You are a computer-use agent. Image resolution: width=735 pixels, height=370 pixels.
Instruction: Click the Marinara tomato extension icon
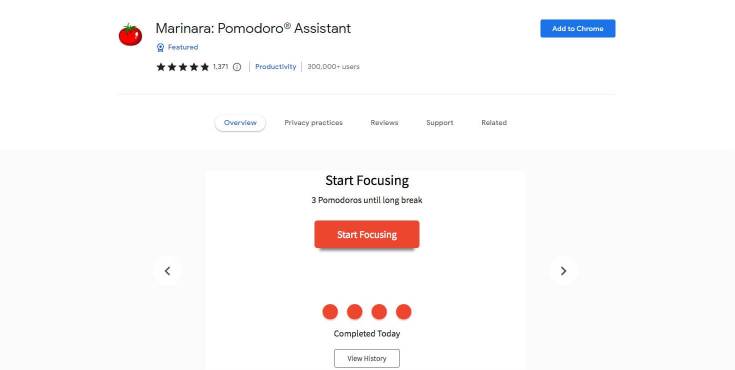click(130, 34)
